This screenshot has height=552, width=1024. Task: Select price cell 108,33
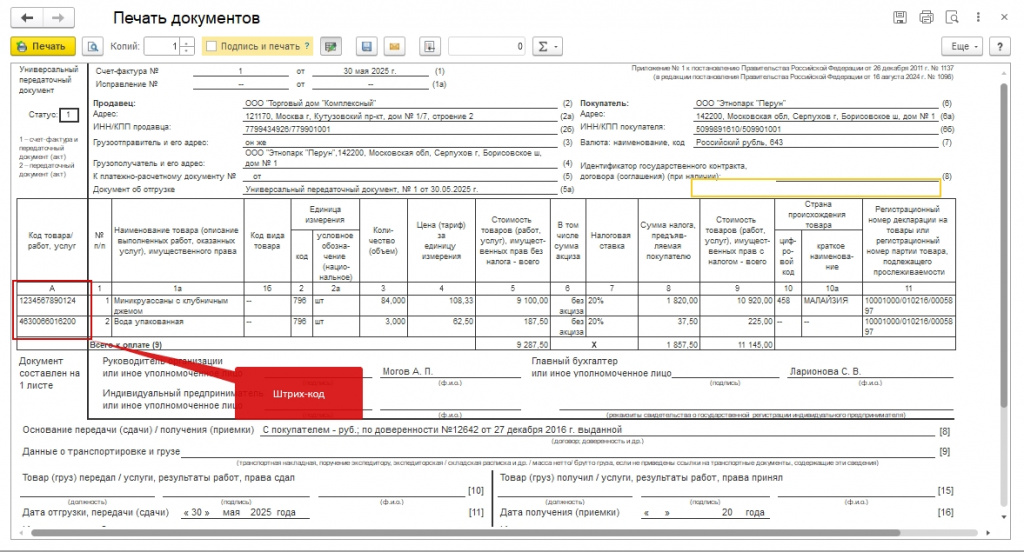441,306
